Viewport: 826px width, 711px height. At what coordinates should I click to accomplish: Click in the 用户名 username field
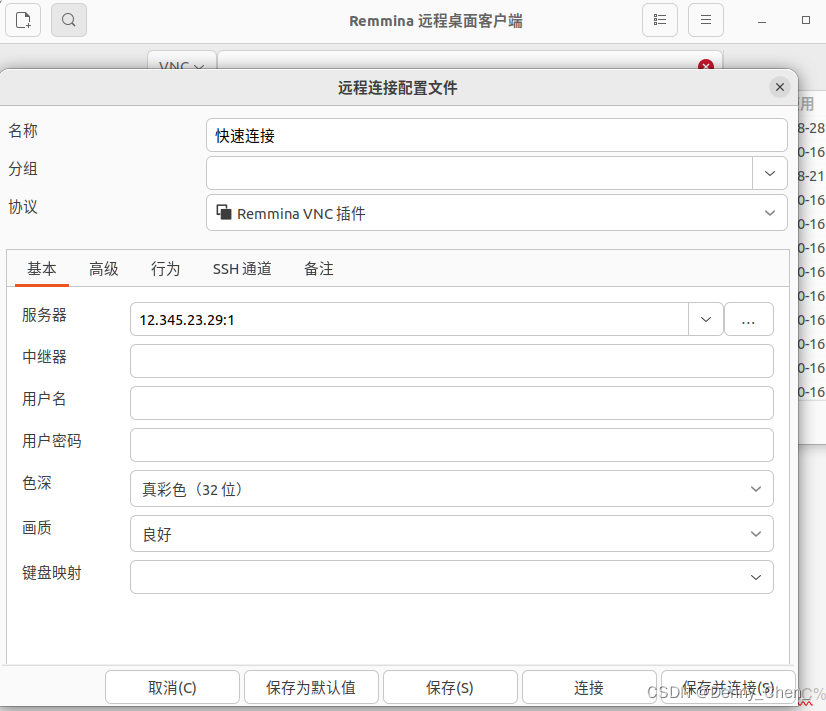coord(451,403)
